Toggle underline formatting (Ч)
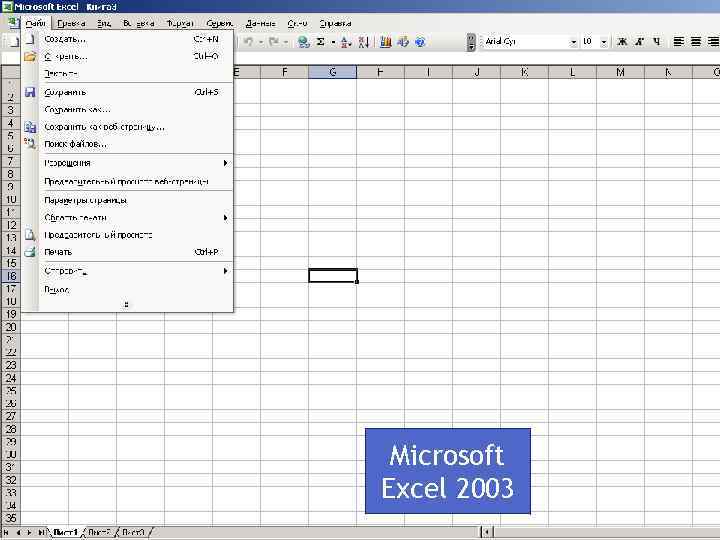Image resolution: width=720 pixels, height=540 pixels. 657,42
